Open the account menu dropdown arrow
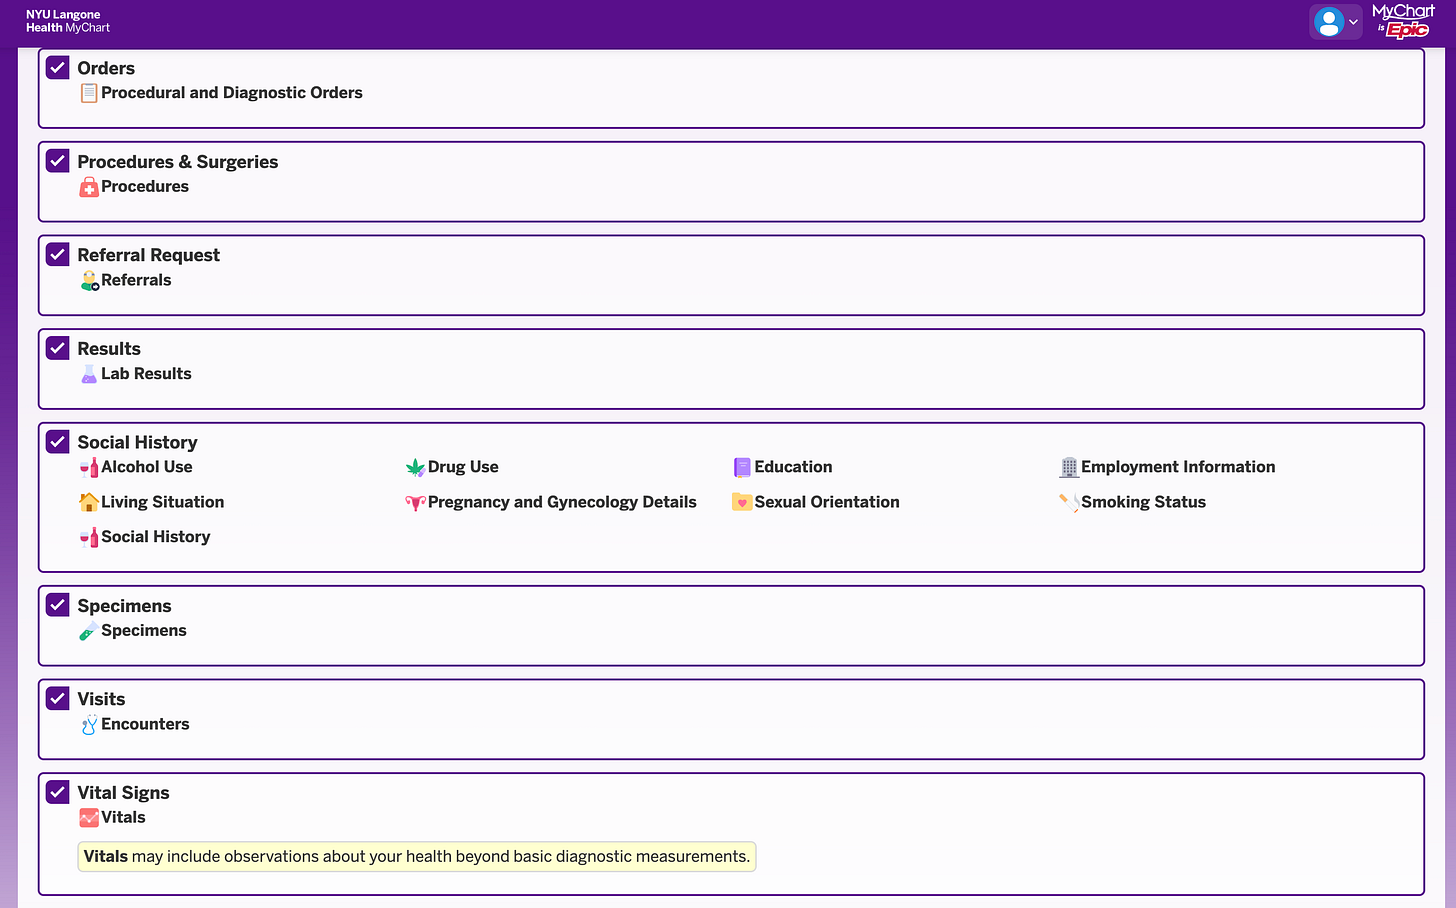Image resolution: width=1456 pixels, height=908 pixels. [x=1353, y=22]
